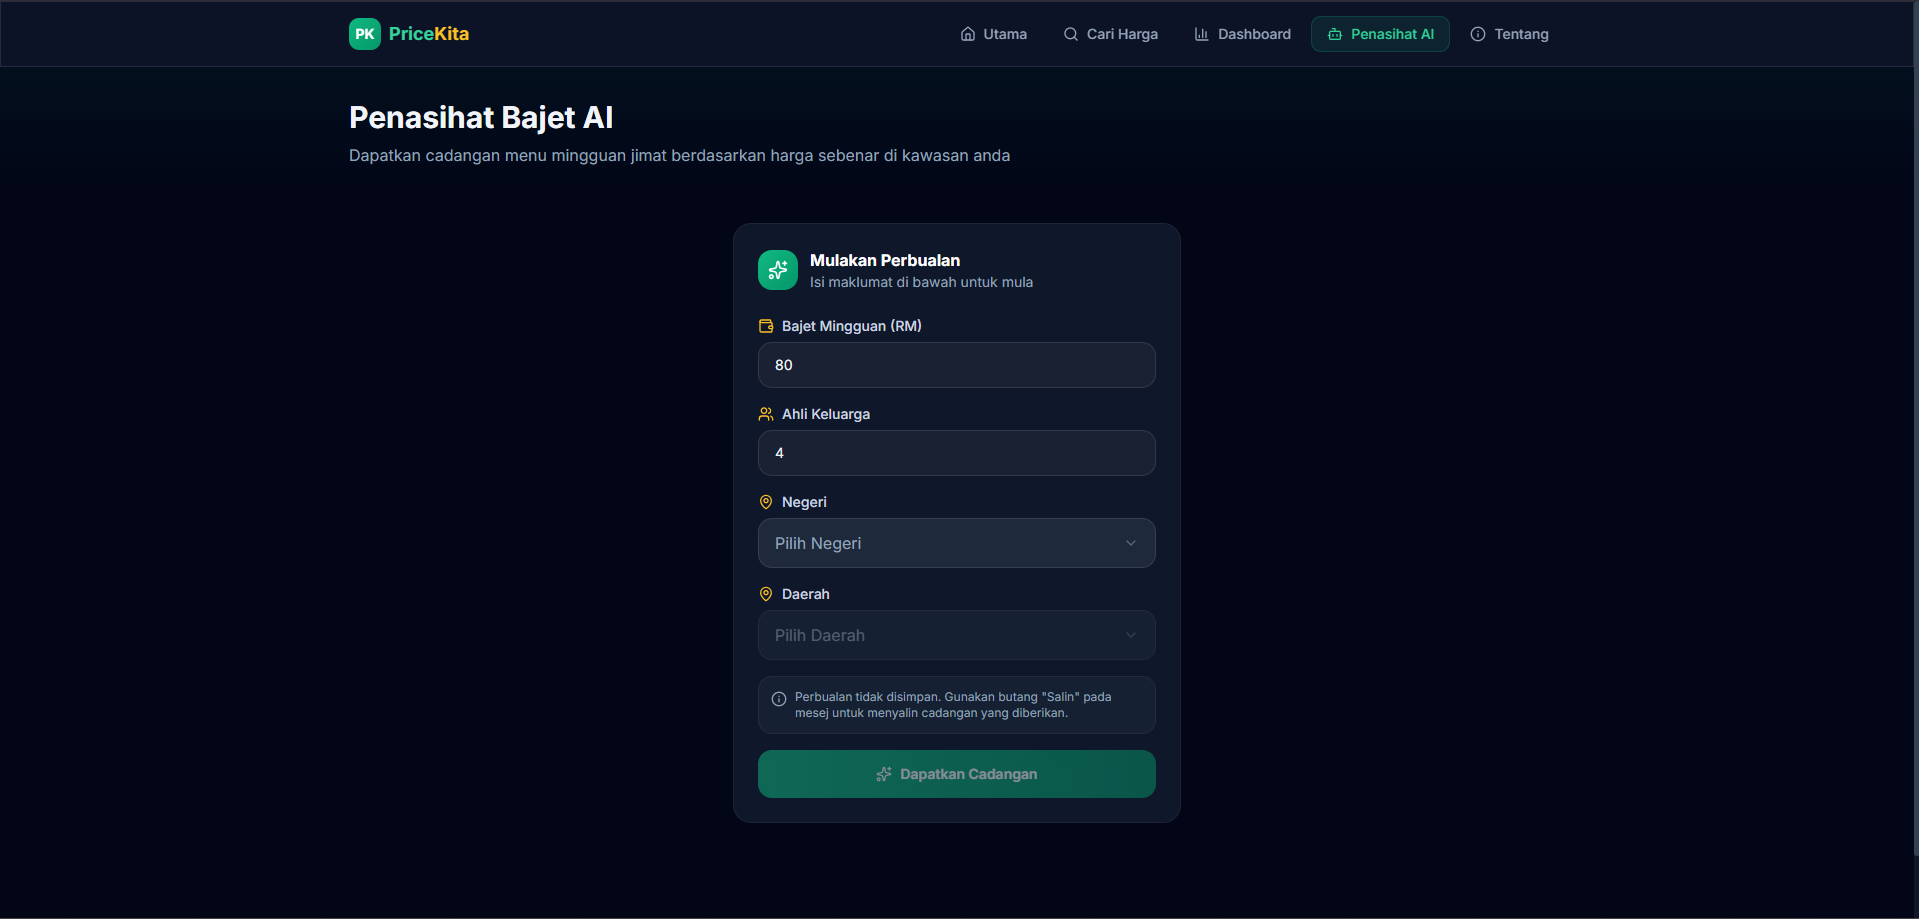Select the Penasihat AI nav tab

[x=1380, y=34]
